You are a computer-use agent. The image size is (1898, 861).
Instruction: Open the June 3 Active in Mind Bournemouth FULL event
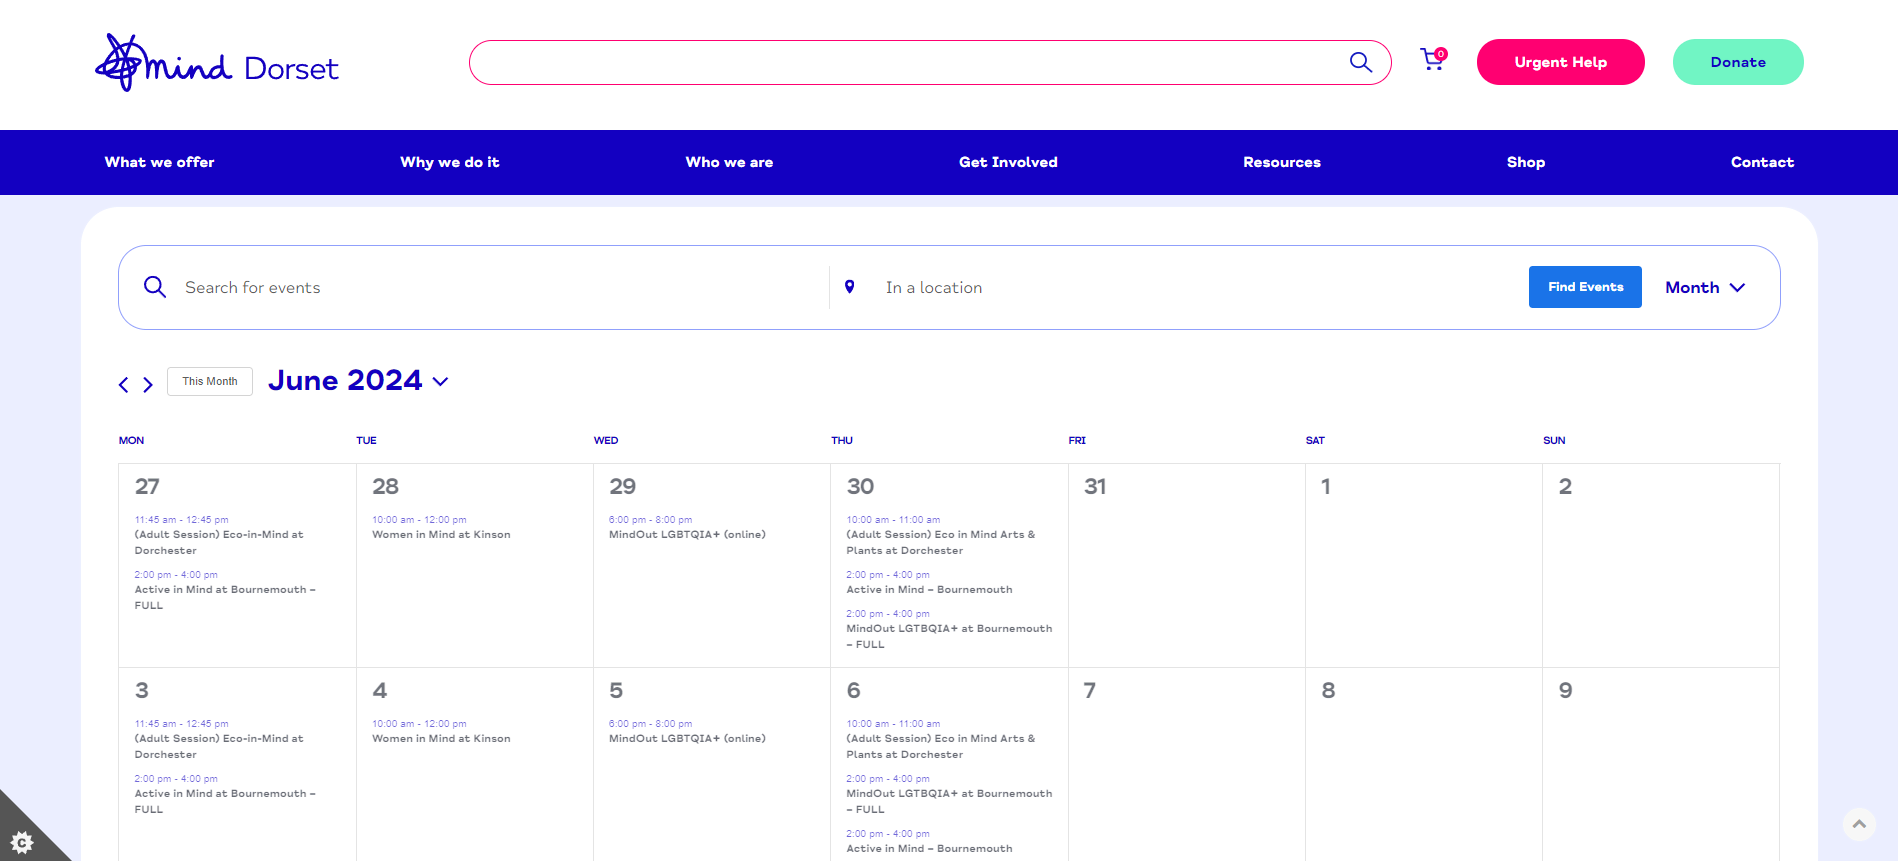pyautogui.click(x=225, y=801)
